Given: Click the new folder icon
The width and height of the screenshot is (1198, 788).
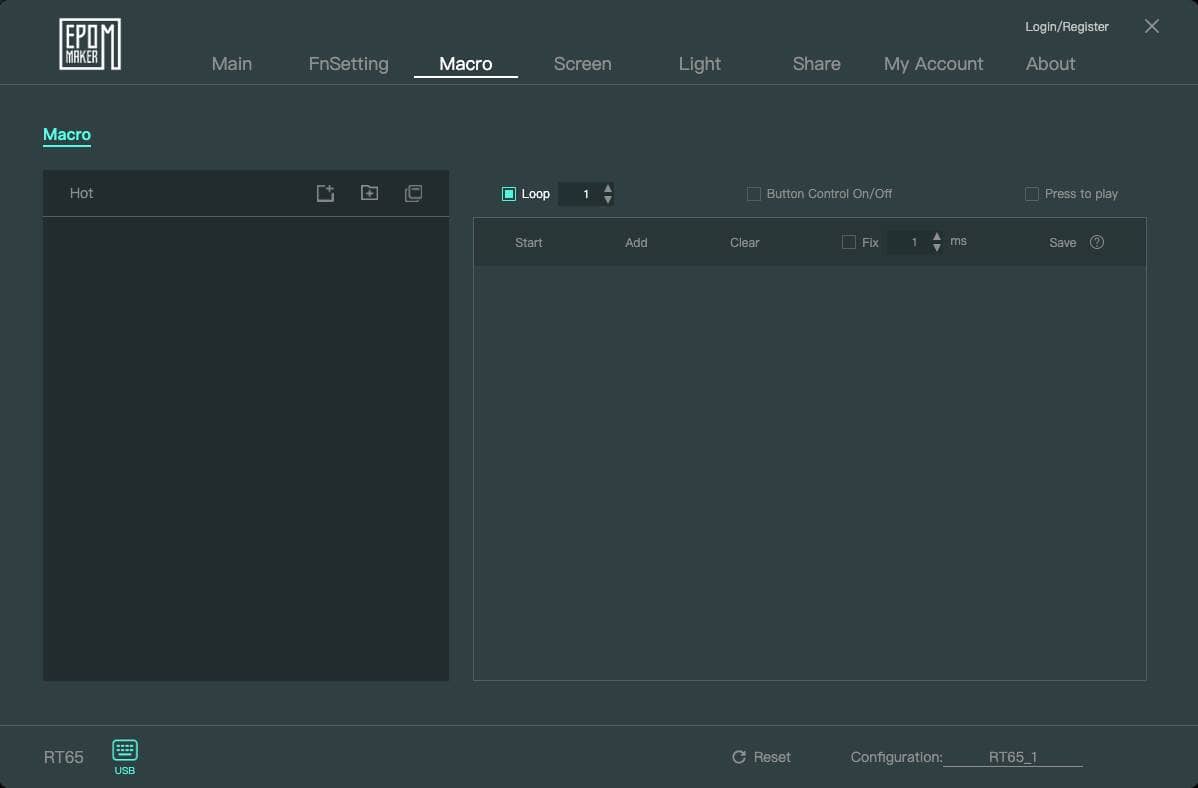Looking at the screenshot, I should tap(369, 193).
